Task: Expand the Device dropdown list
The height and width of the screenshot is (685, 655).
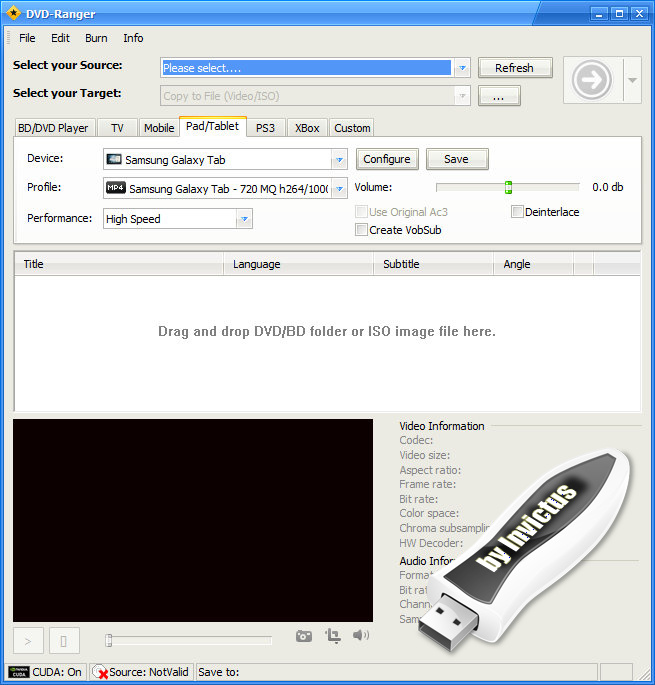Action: [339, 159]
